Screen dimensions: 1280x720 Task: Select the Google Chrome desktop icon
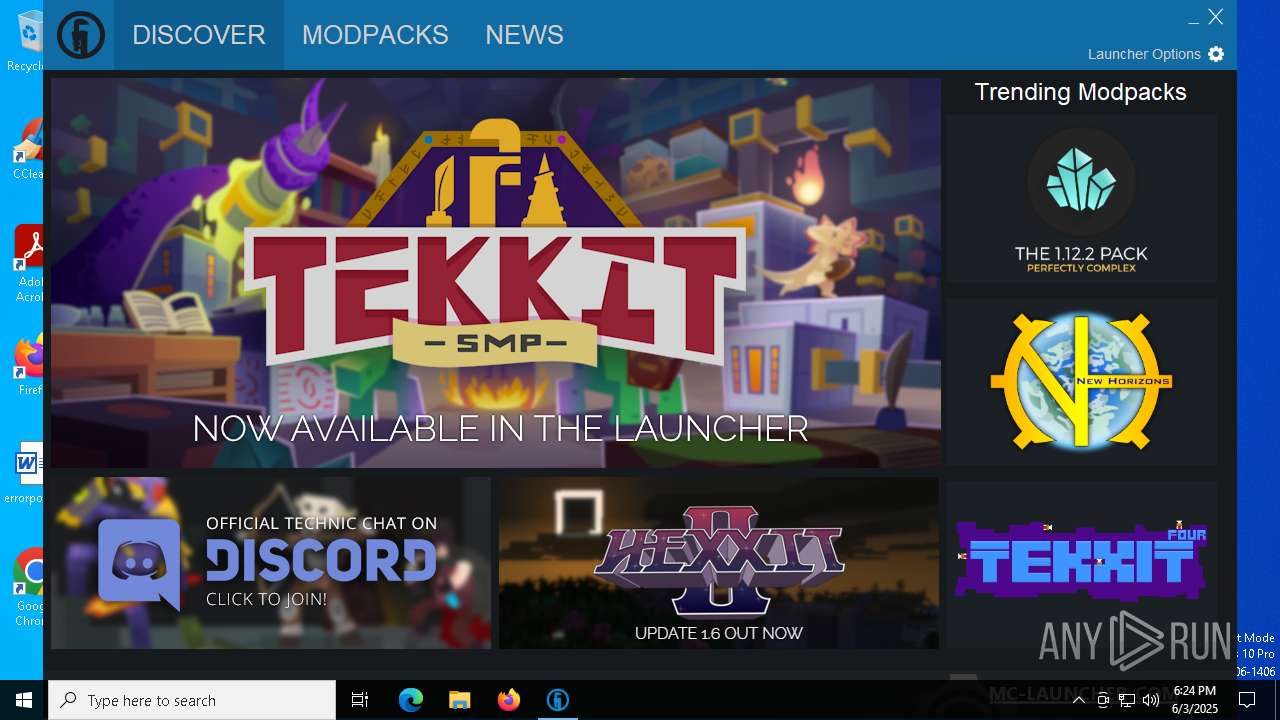coord(30,587)
